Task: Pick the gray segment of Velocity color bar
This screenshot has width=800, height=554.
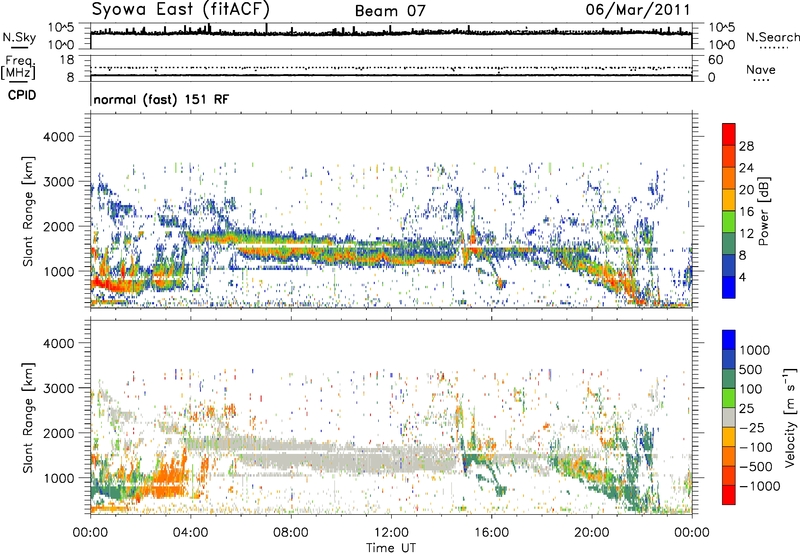Action: click(729, 418)
